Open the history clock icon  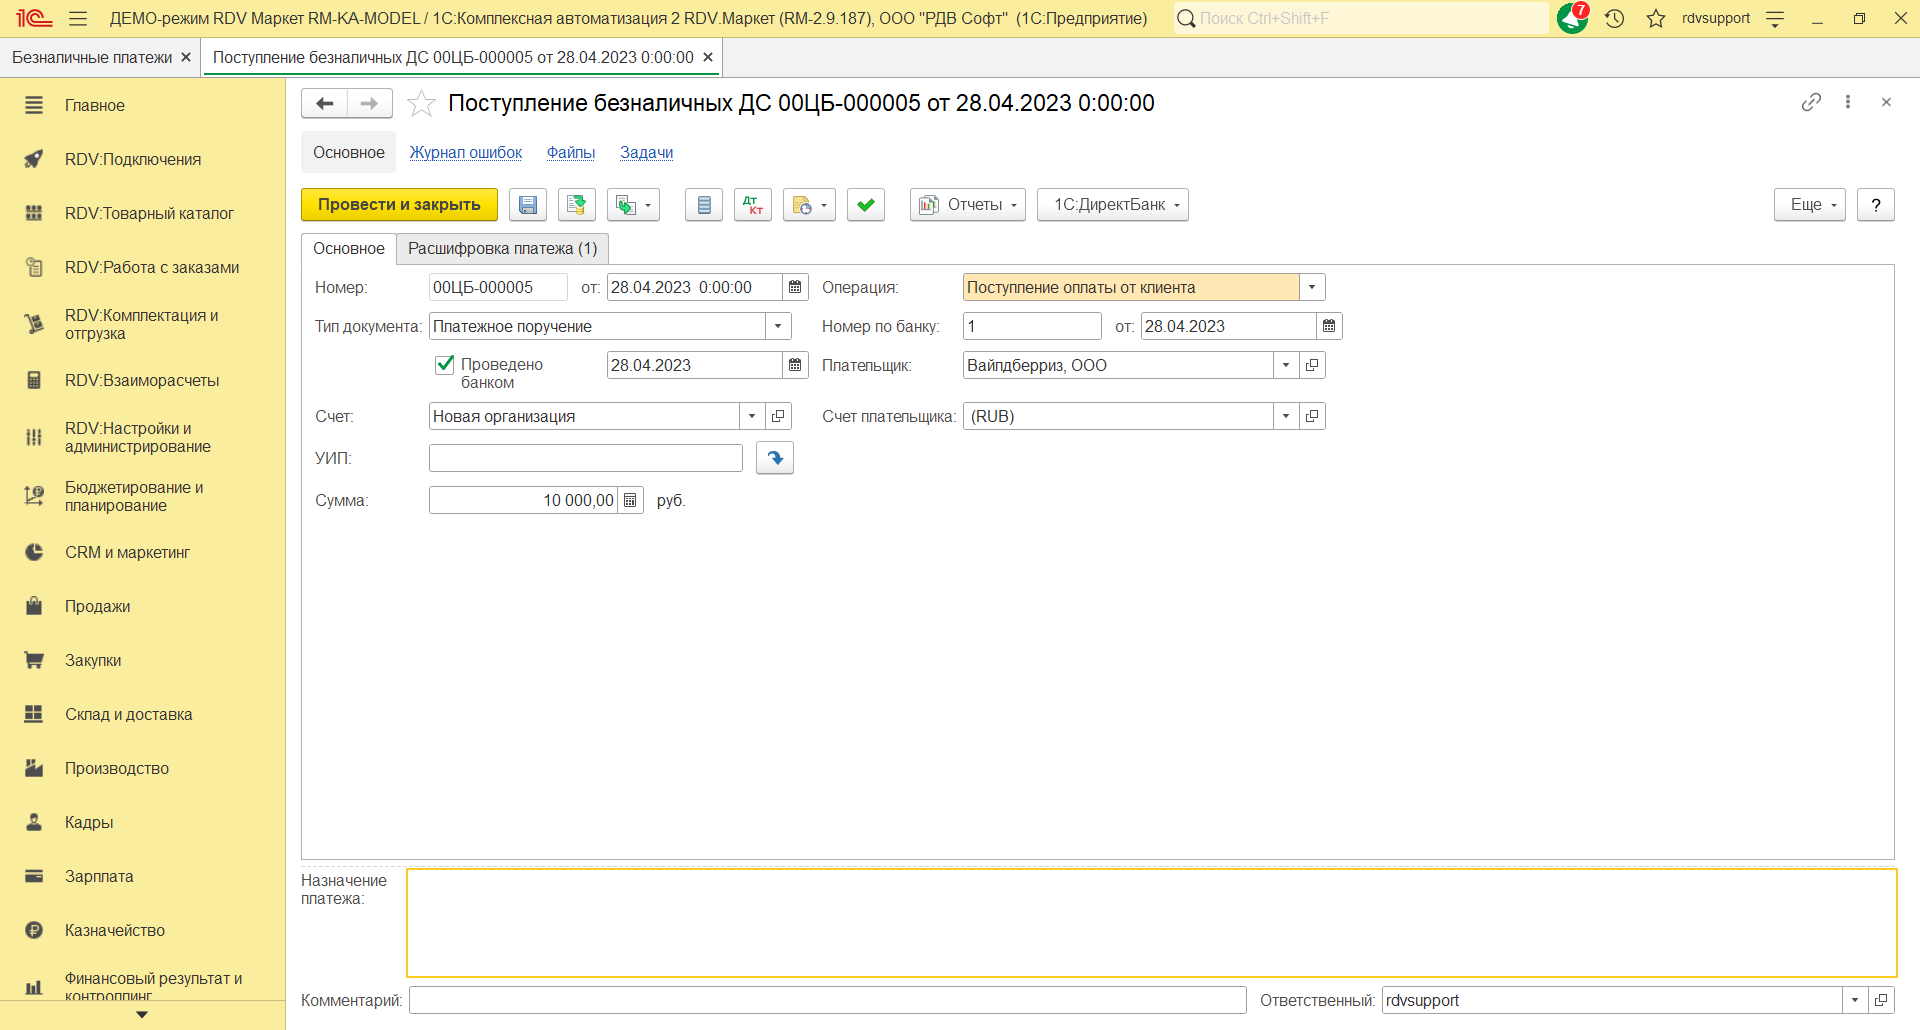point(1614,18)
